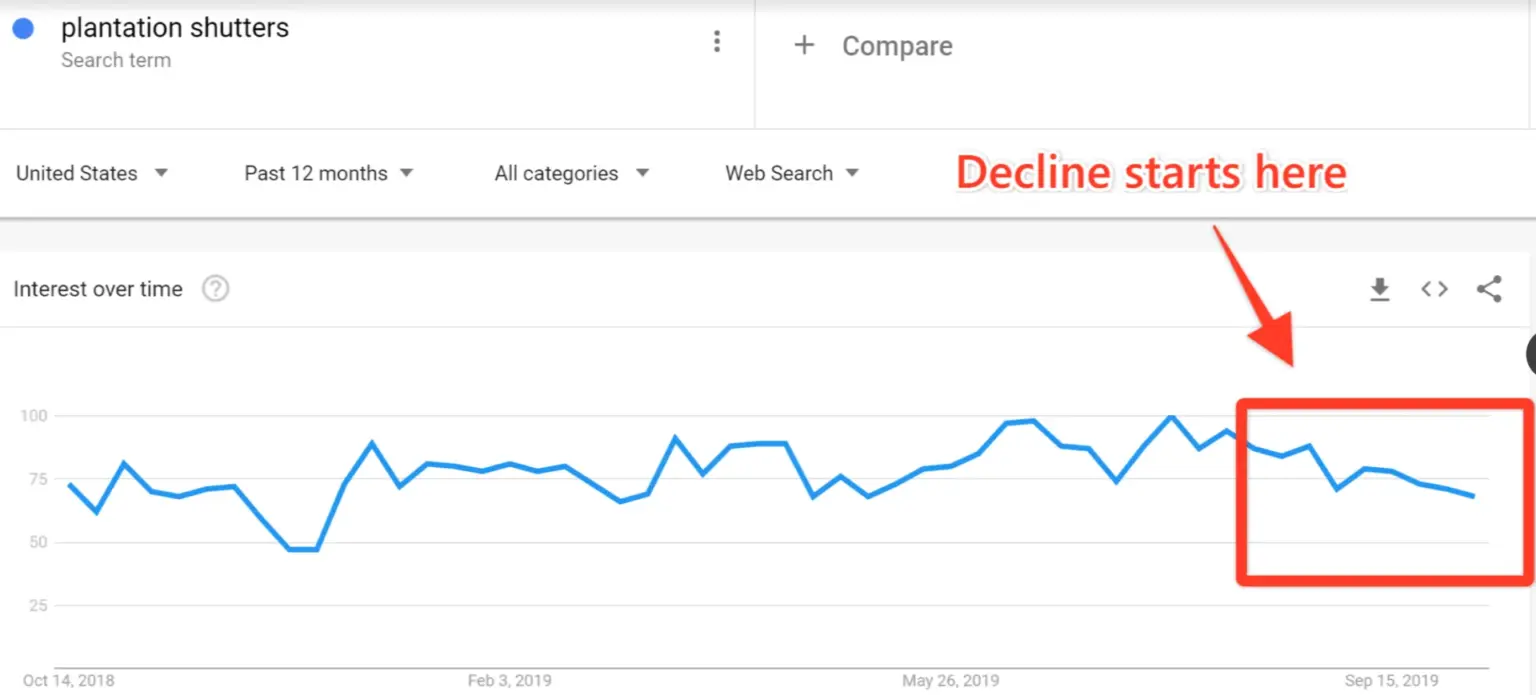
Task: Click the blue dot beside plantation shutters
Action: [23, 29]
